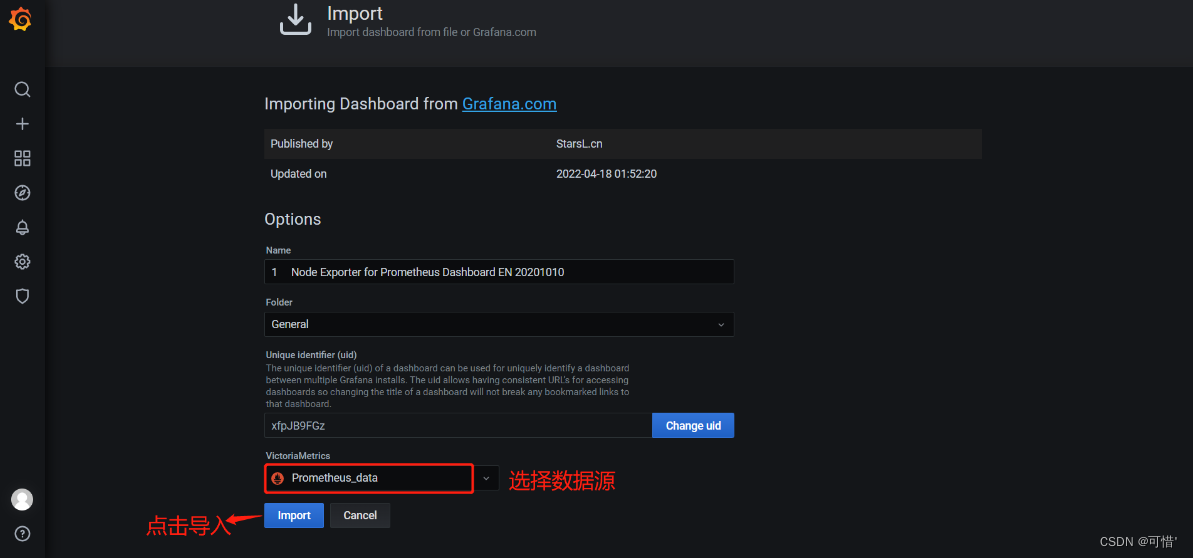Viewport: 1193px width, 558px height.
Task: Open the Configuration gear icon
Action: click(x=22, y=262)
